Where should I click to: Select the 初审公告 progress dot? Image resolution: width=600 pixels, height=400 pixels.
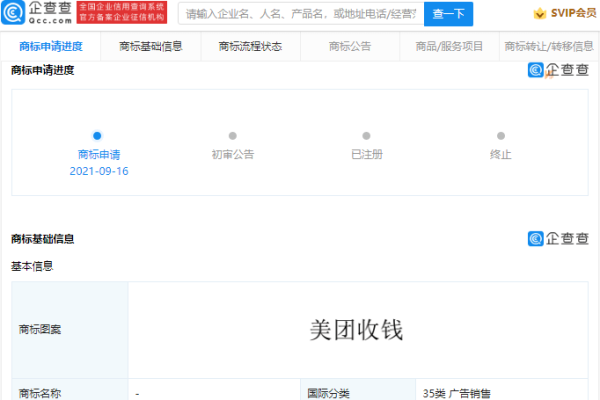pyautogui.click(x=233, y=136)
